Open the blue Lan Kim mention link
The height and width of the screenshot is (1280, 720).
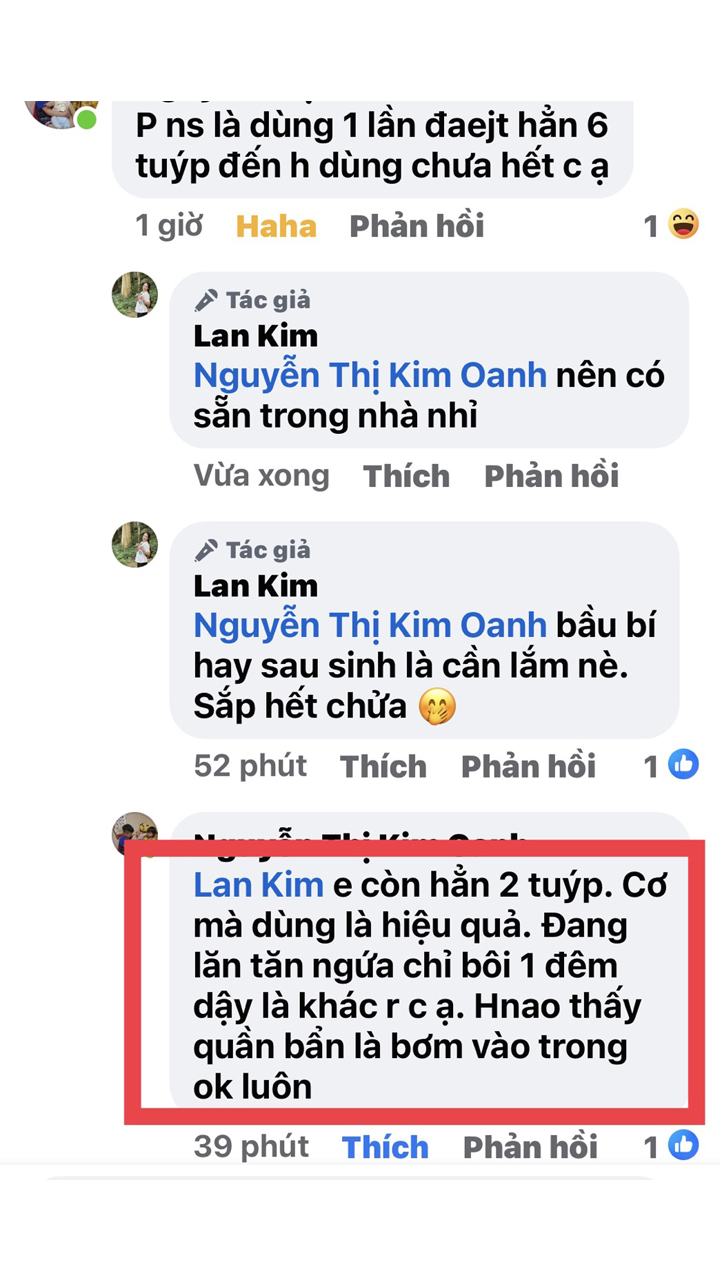(258, 885)
